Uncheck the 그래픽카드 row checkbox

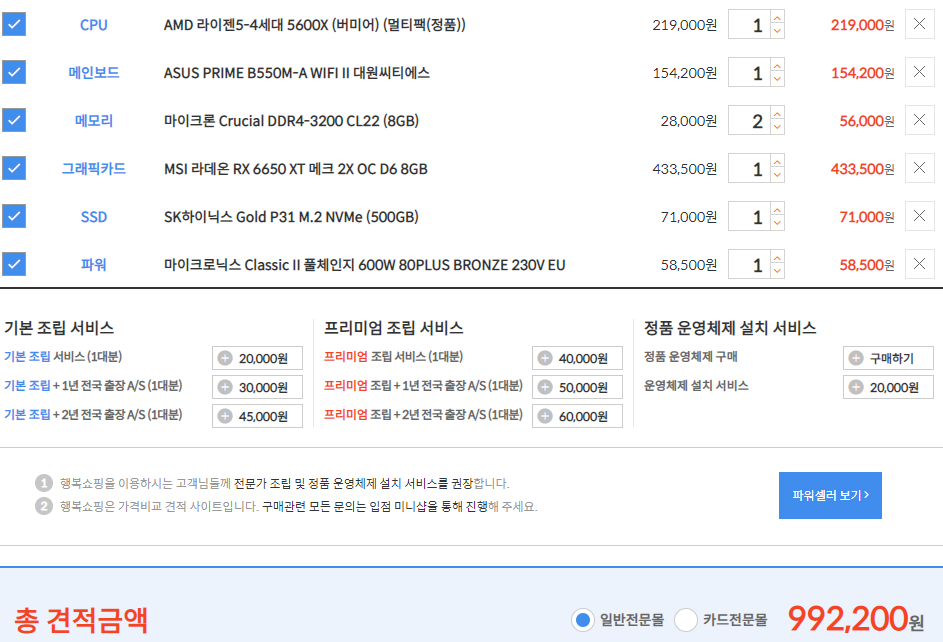click(14, 168)
